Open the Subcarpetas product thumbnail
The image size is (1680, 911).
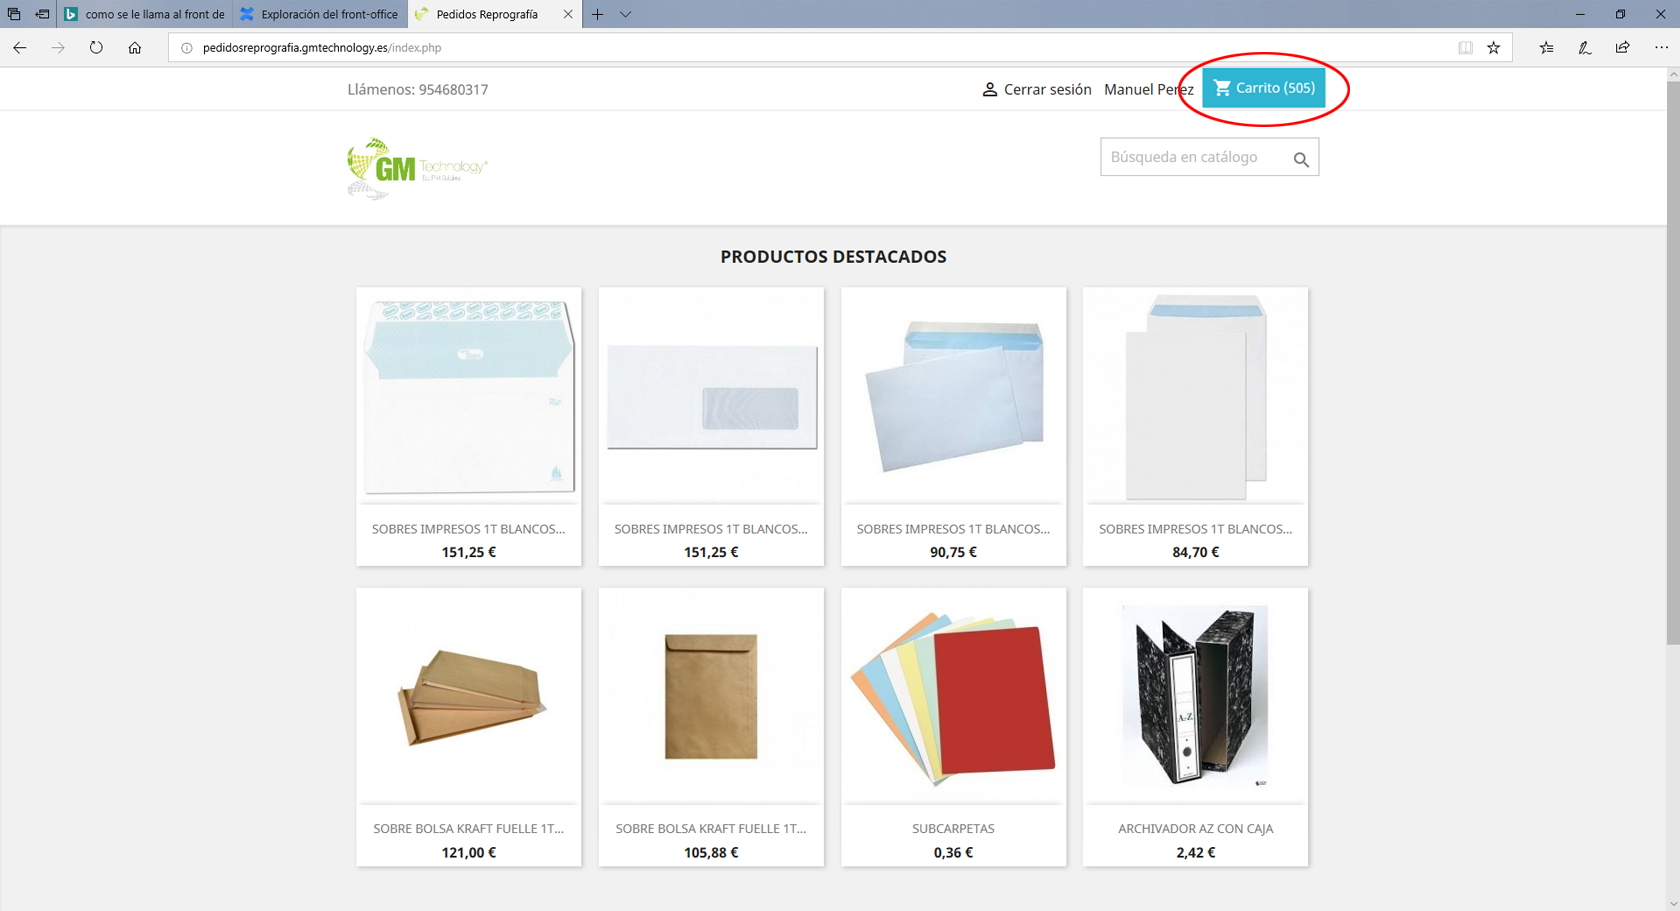[953, 696]
